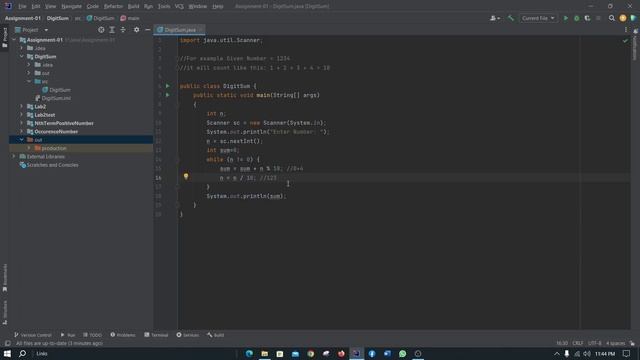Hide the Project tool window
Image resolution: width=640 pixels, height=360 pixels.
point(148,30)
